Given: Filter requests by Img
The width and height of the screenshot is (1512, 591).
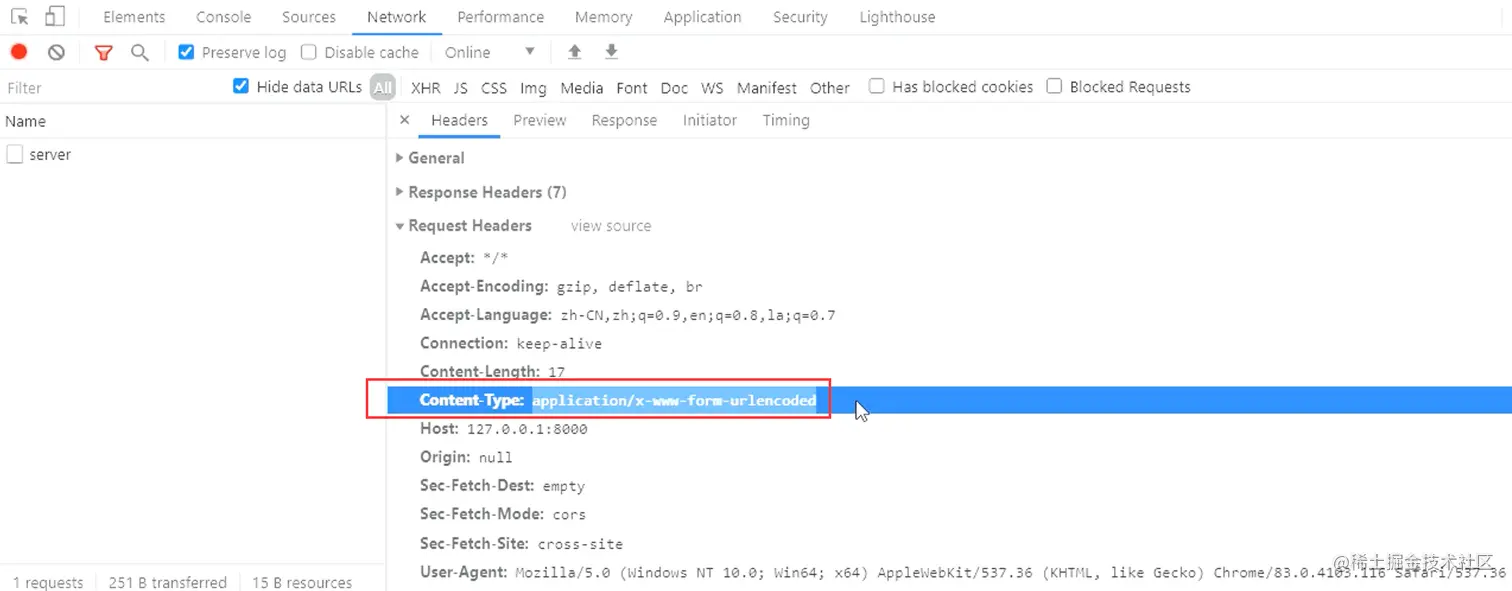Looking at the screenshot, I should tap(533, 88).
